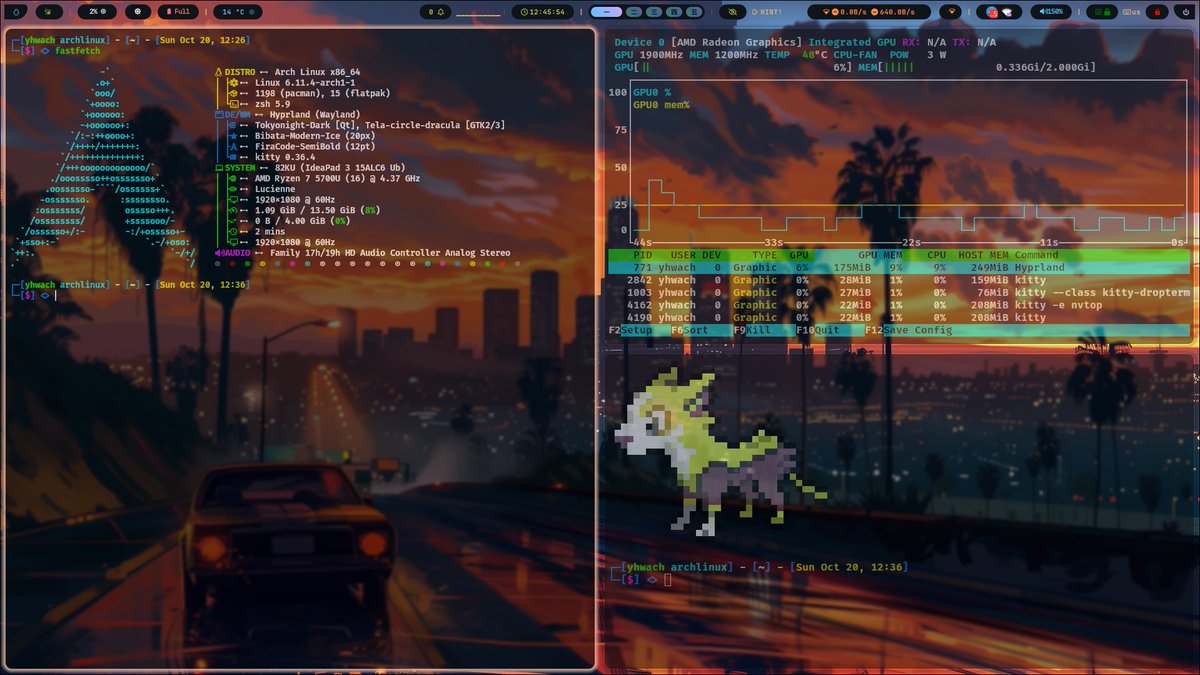Click the keyboard layout us indicator
This screenshot has height=675, width=1200.
1132,11
